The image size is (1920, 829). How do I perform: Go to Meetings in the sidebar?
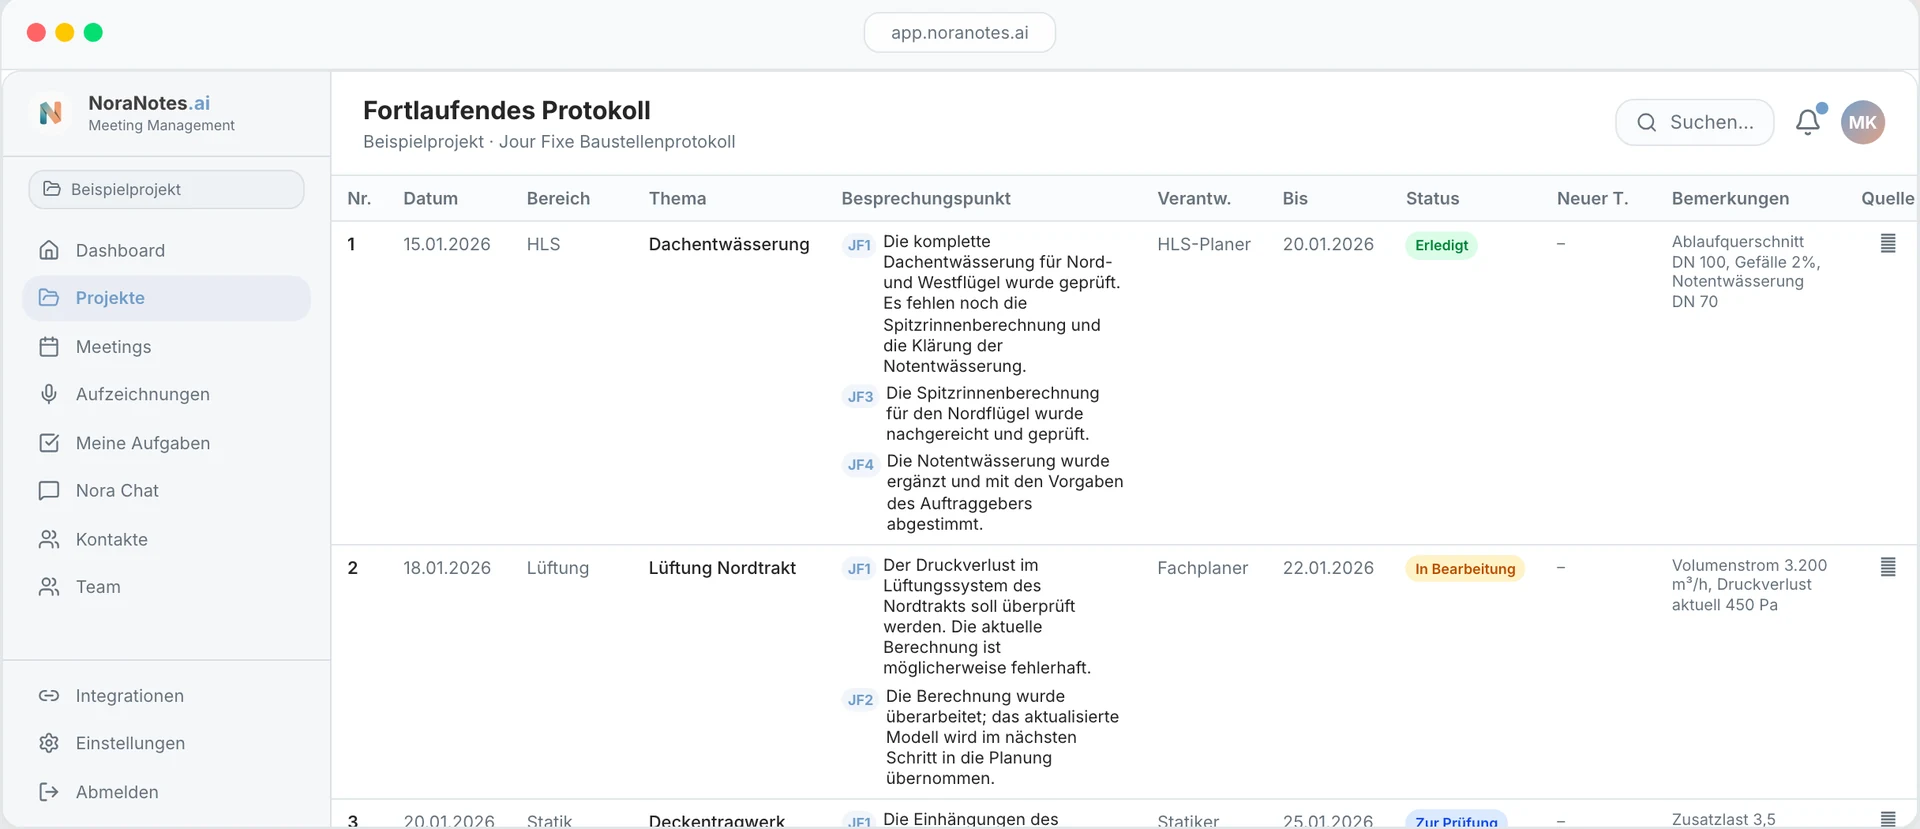coord(166,347)
